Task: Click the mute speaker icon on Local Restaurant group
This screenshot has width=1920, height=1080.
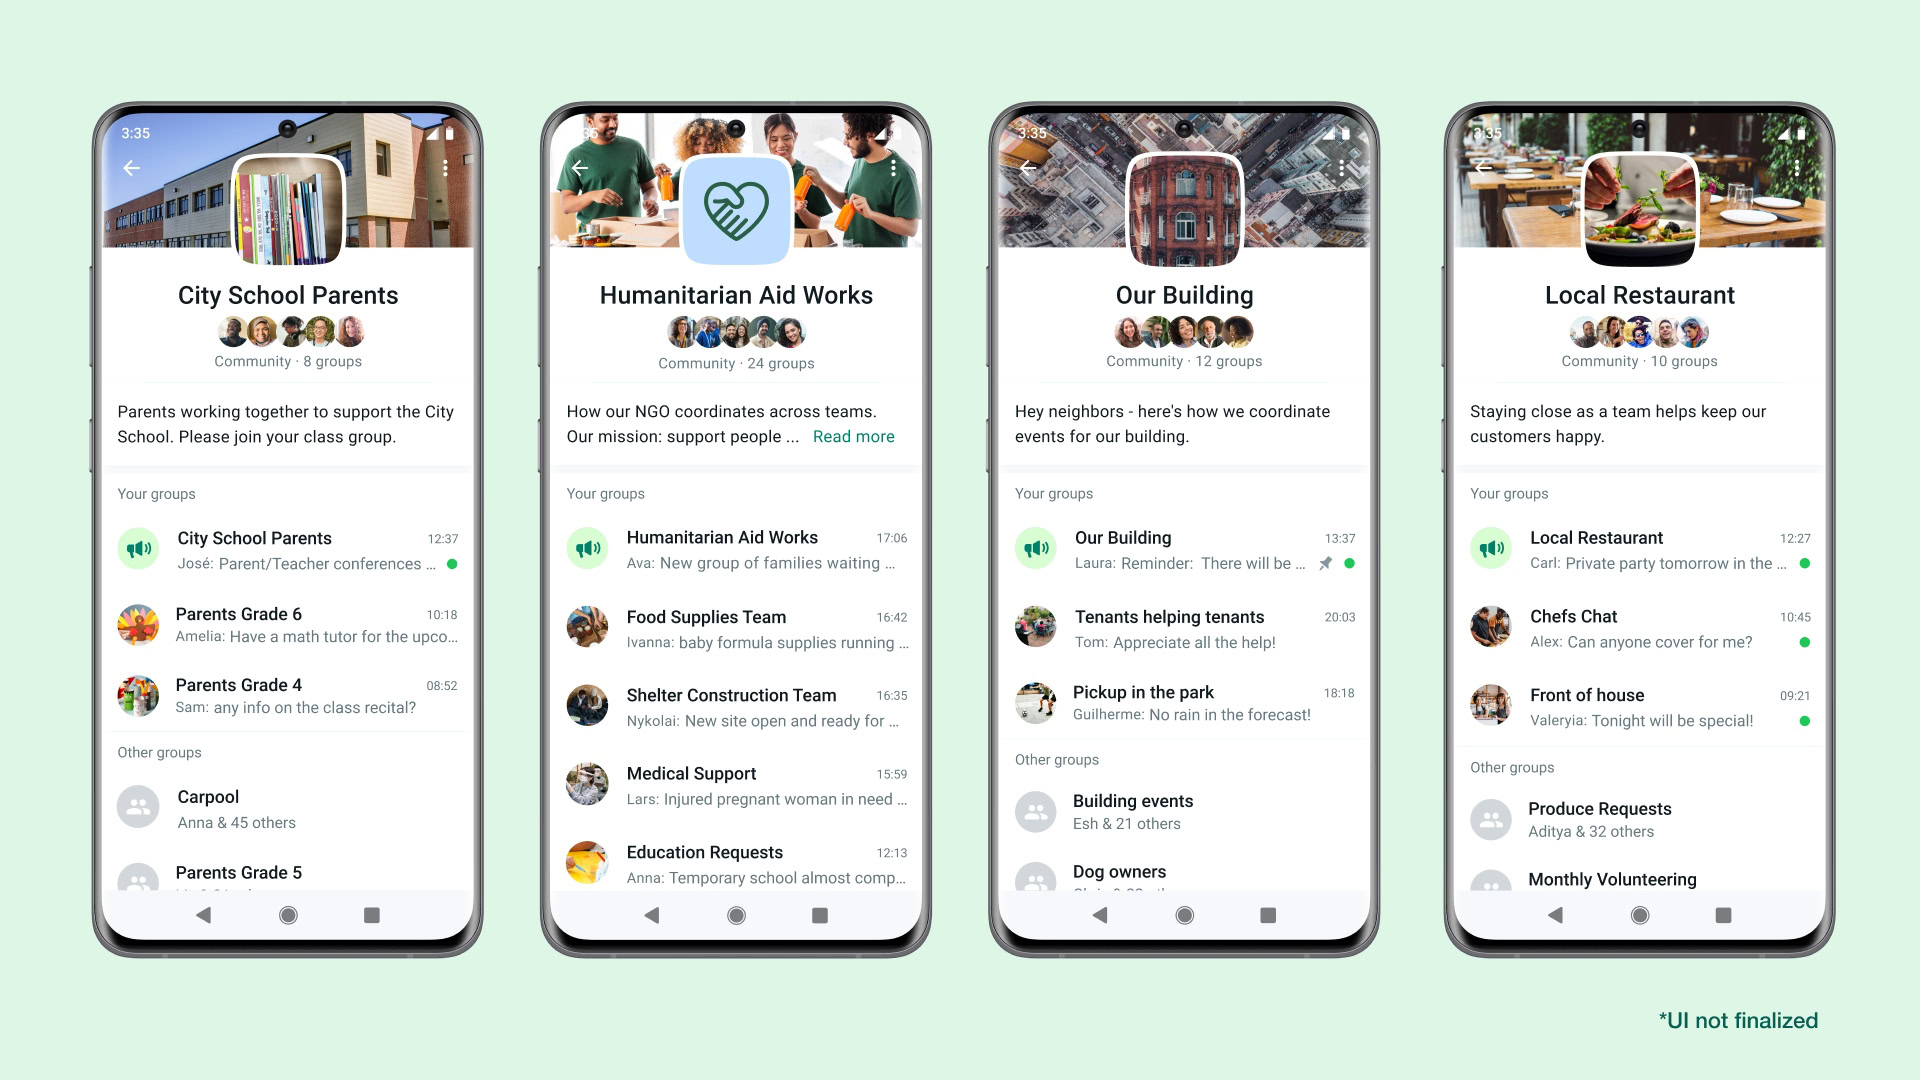Action: (x=1489, y=547)
